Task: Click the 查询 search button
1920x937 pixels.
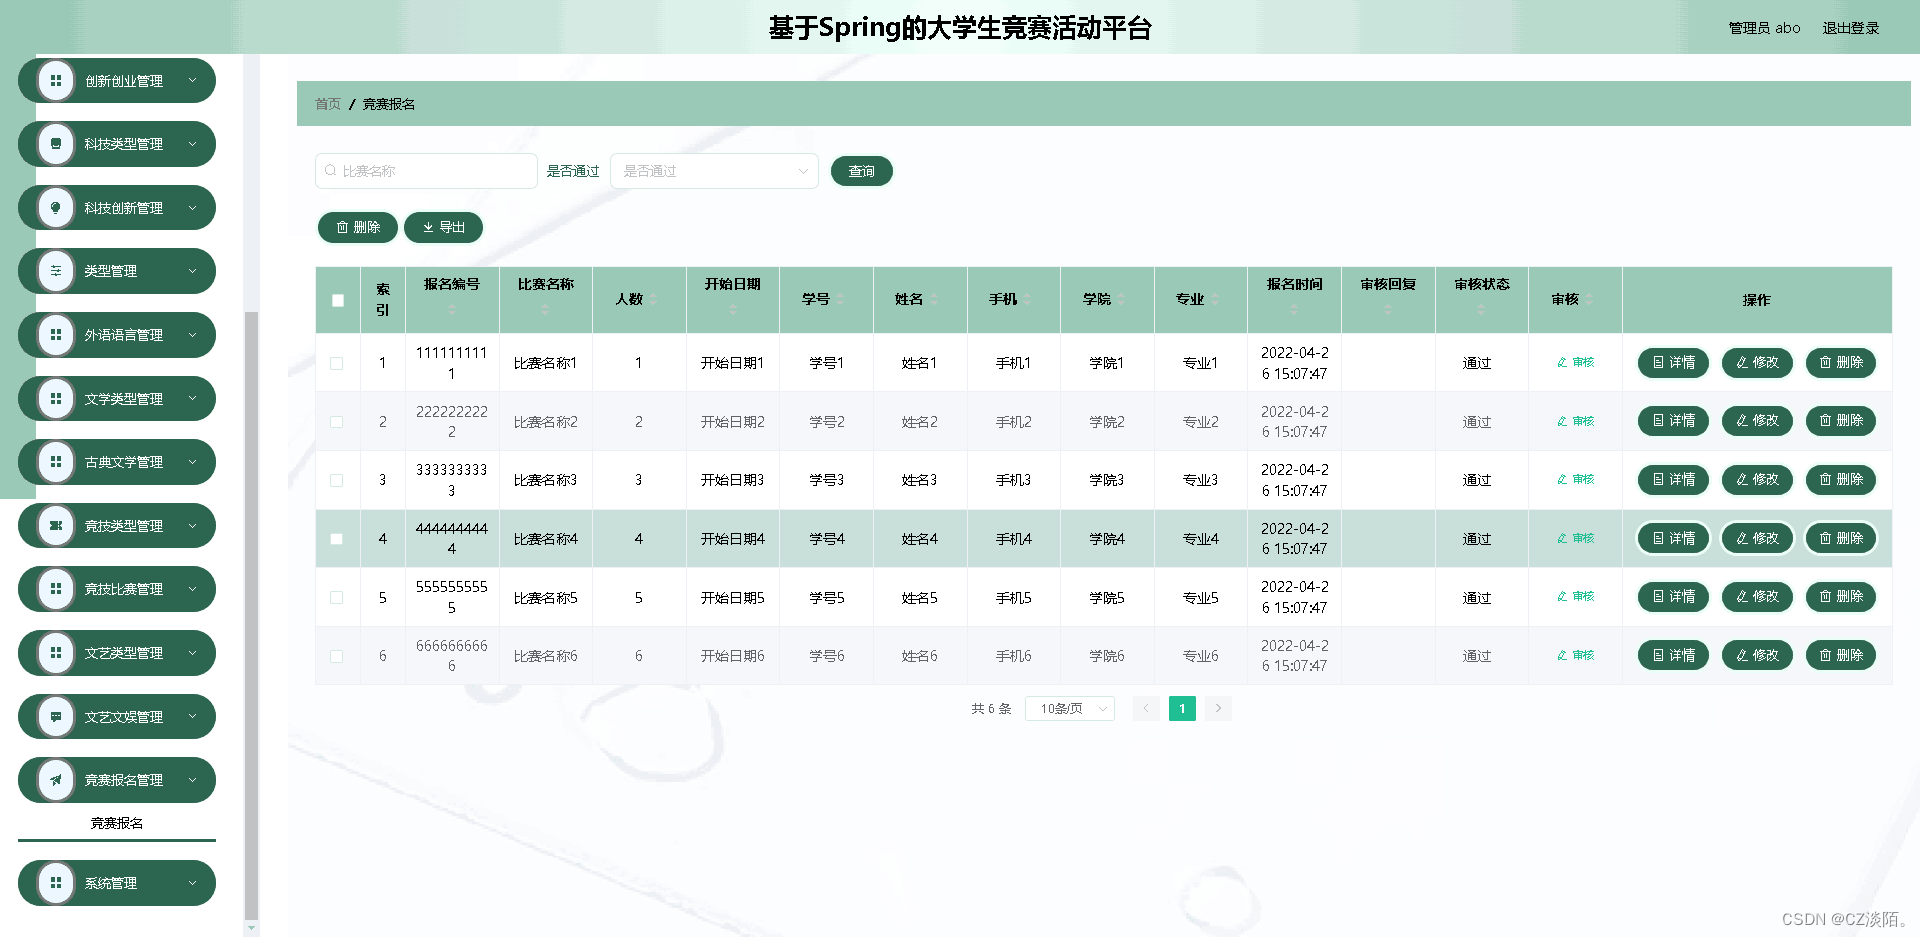Action: point(861,171)
